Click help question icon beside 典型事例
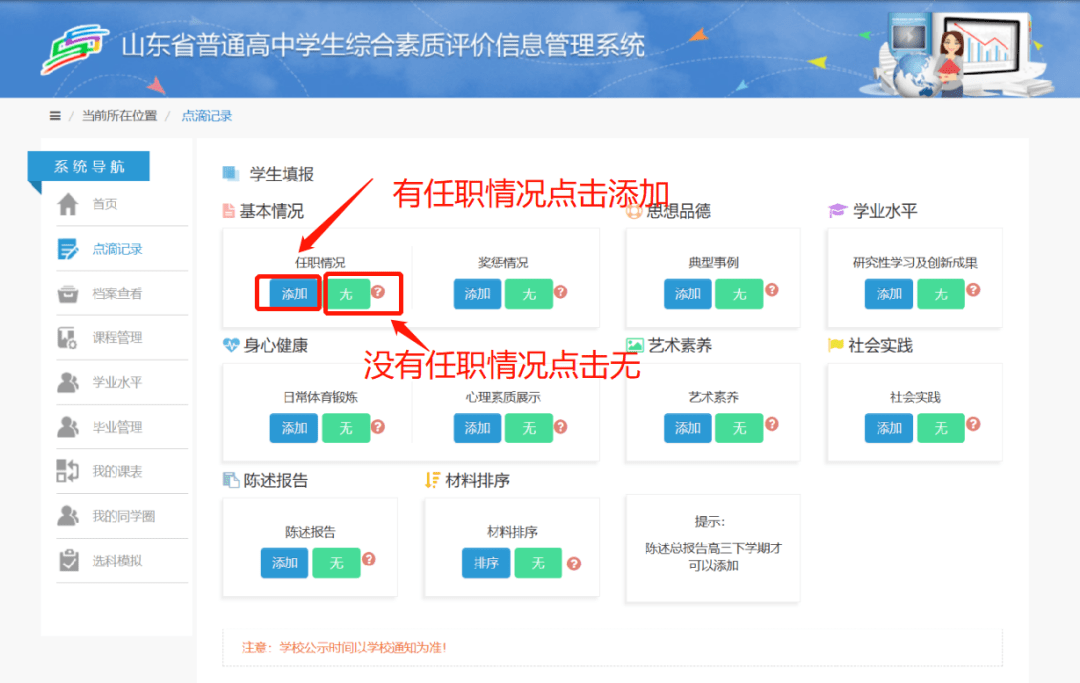Screen dimensions: 1080x683 click(771, 291)
